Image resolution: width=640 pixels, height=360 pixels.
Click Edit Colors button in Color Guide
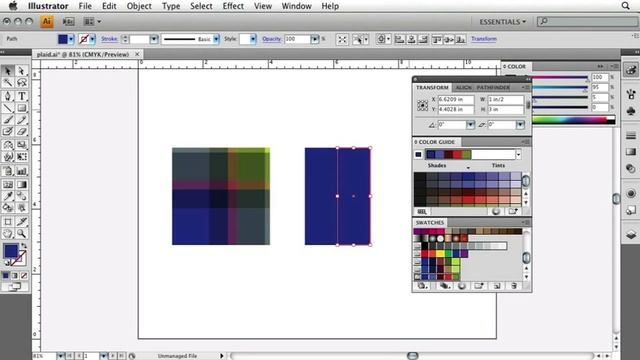pyautogui.click(x=496, y=211)
